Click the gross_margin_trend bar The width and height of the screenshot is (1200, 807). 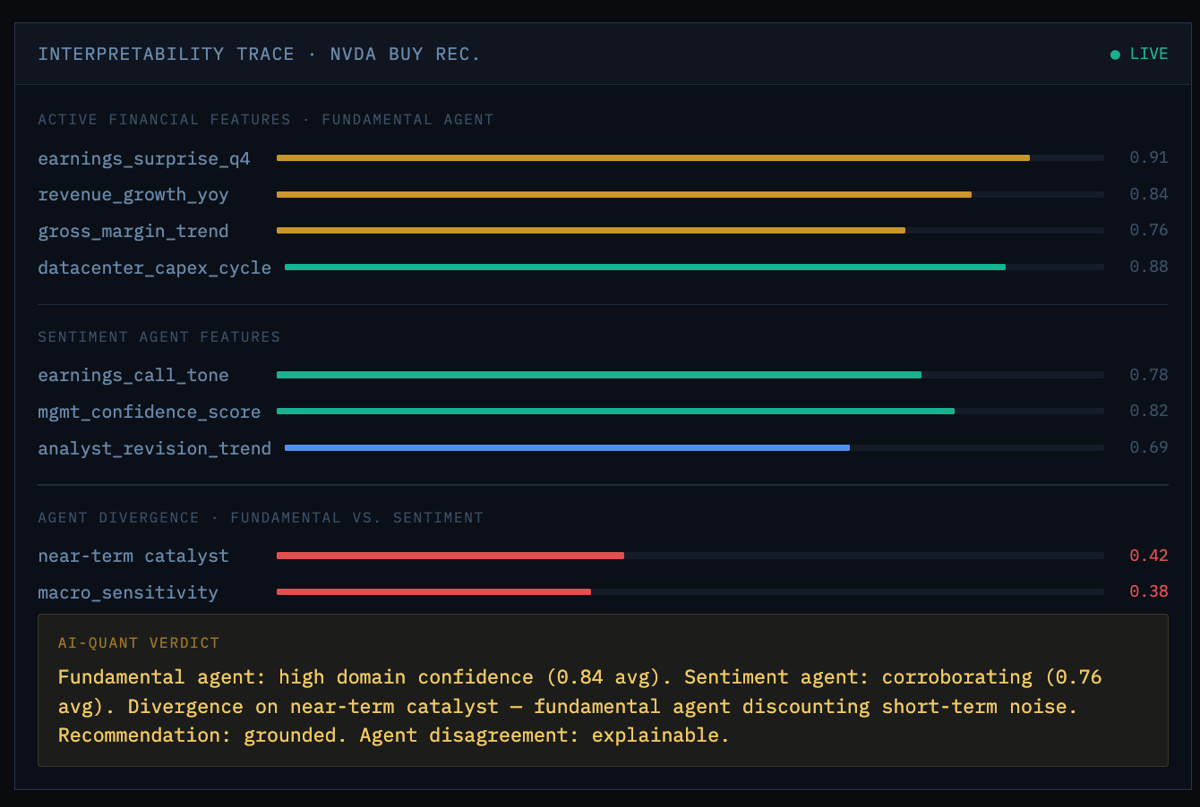(591, 231)
